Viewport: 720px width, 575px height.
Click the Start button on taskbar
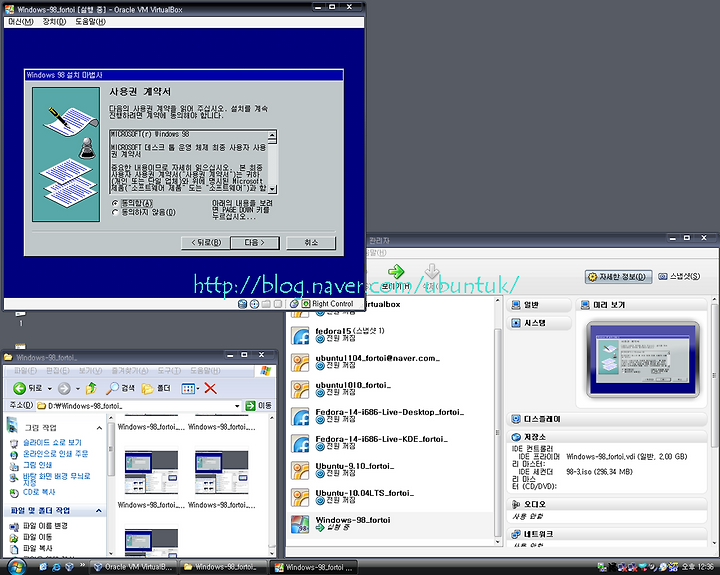pos(16,567)
